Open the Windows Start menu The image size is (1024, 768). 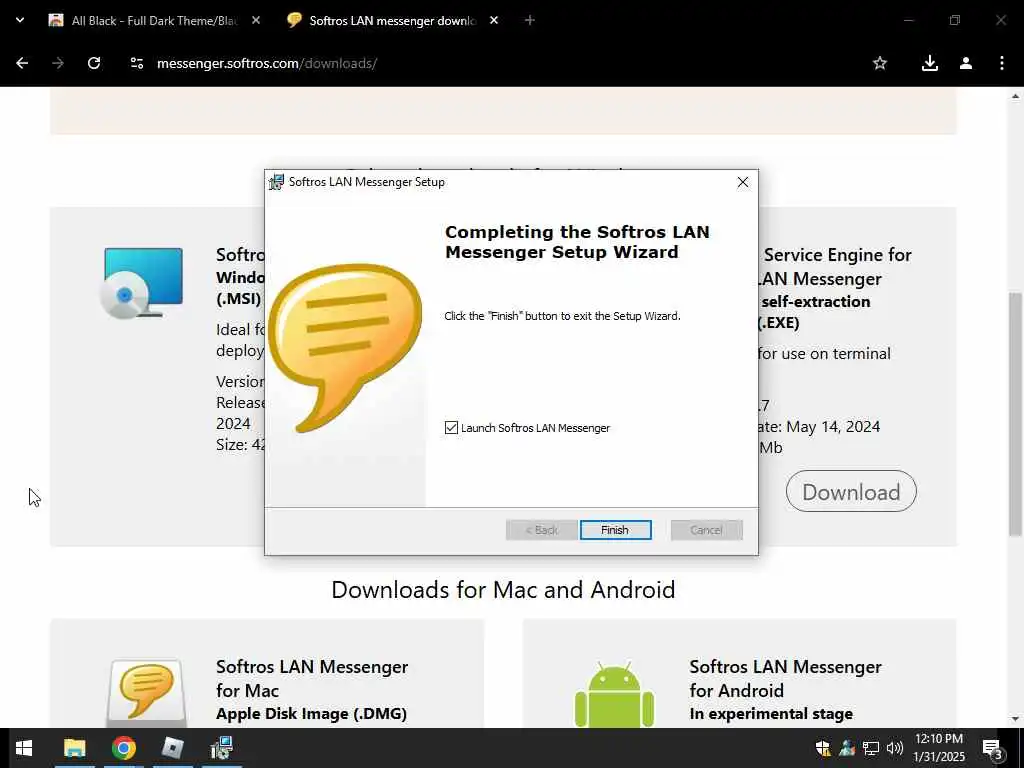pyautogui.click(x=24, y=748)
